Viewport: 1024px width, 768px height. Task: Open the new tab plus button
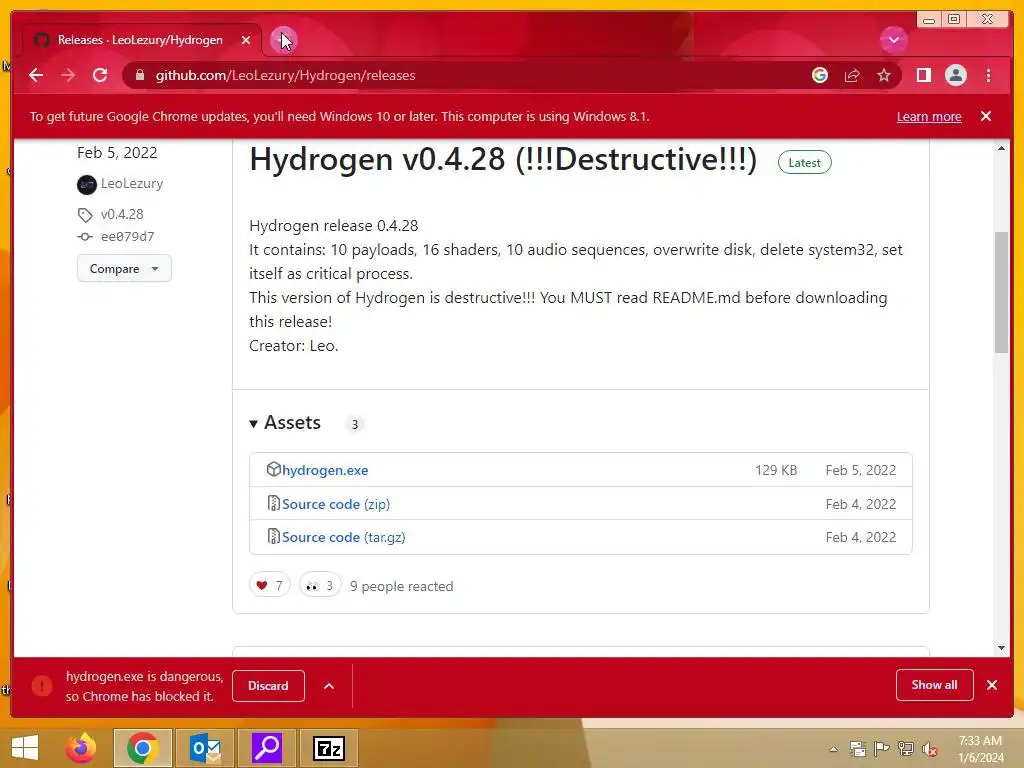coord(284,40)
